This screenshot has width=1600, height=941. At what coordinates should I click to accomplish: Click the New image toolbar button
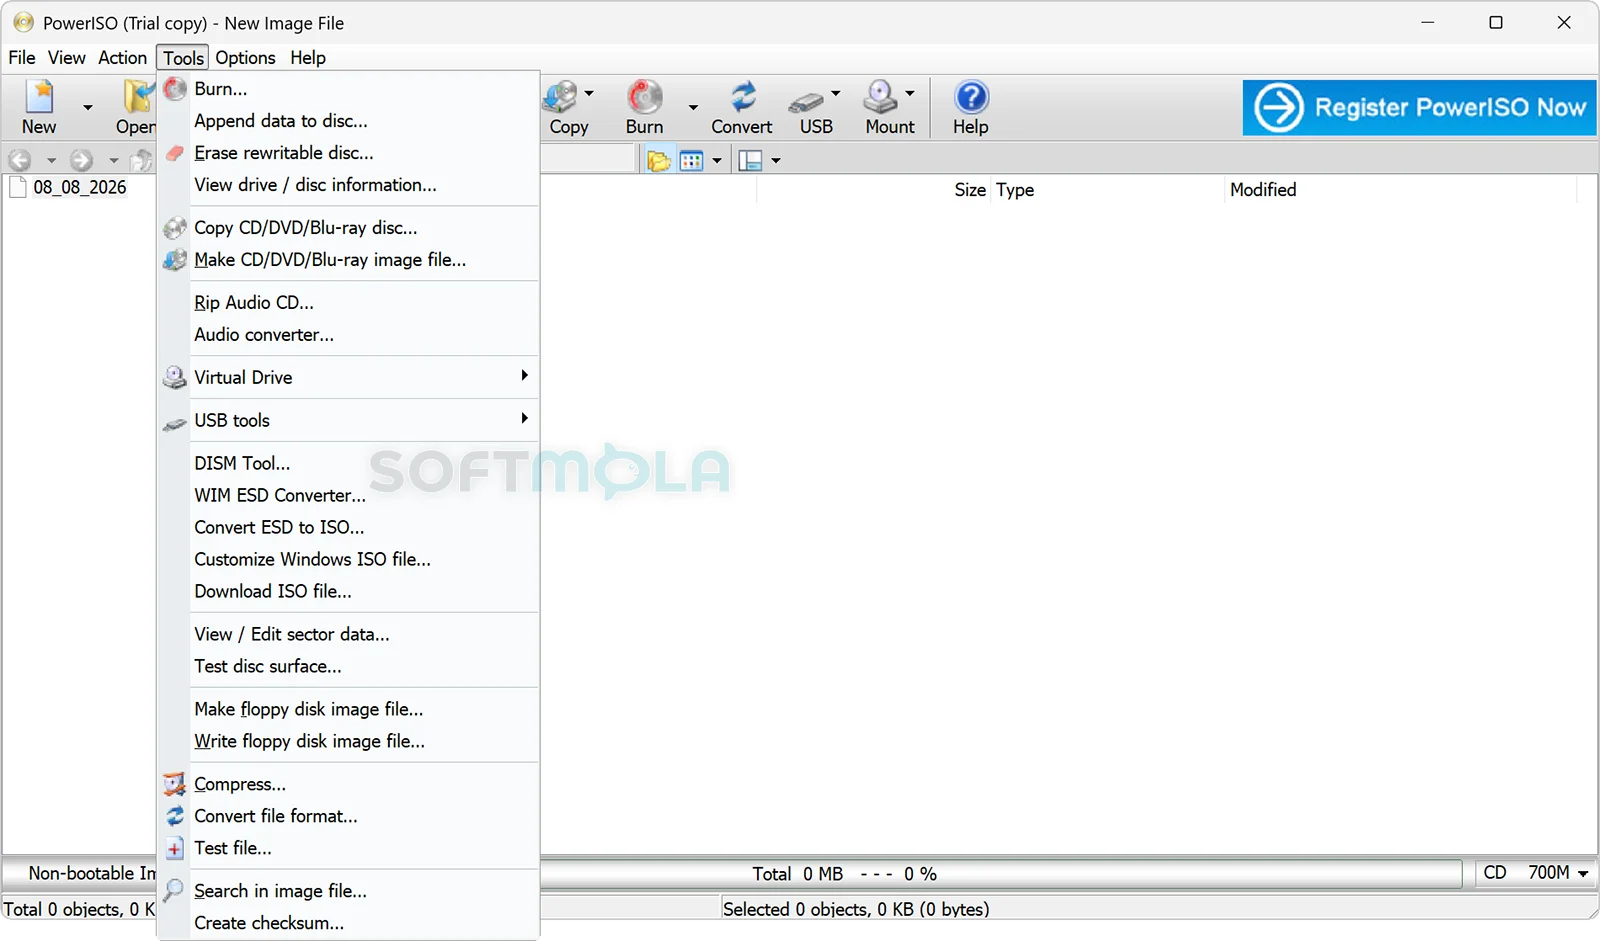click(39, 107)
